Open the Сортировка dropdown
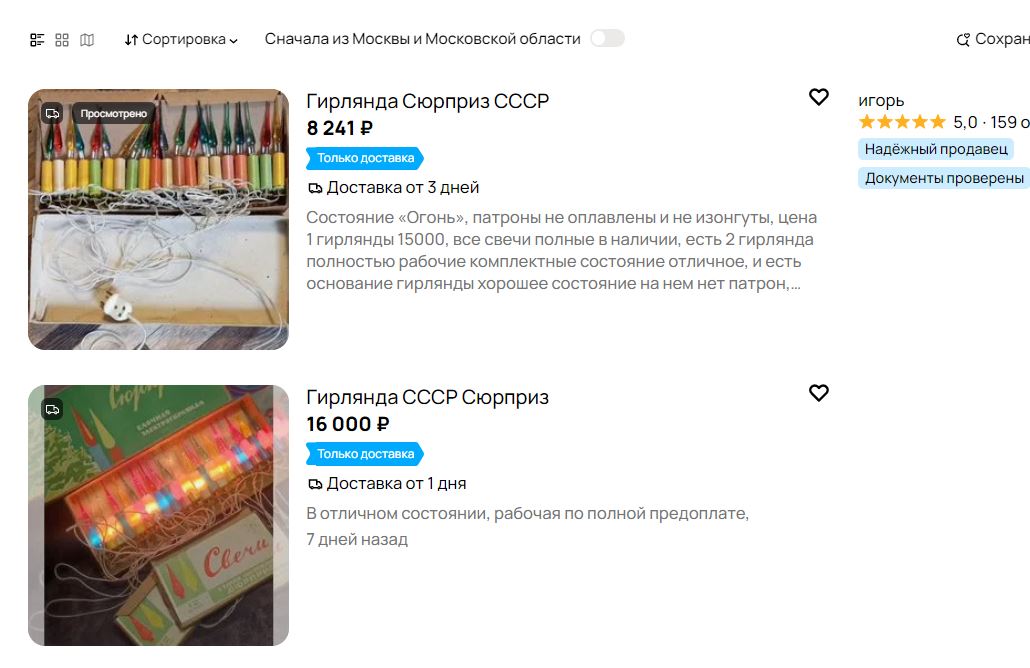 [x=181, y=40]
